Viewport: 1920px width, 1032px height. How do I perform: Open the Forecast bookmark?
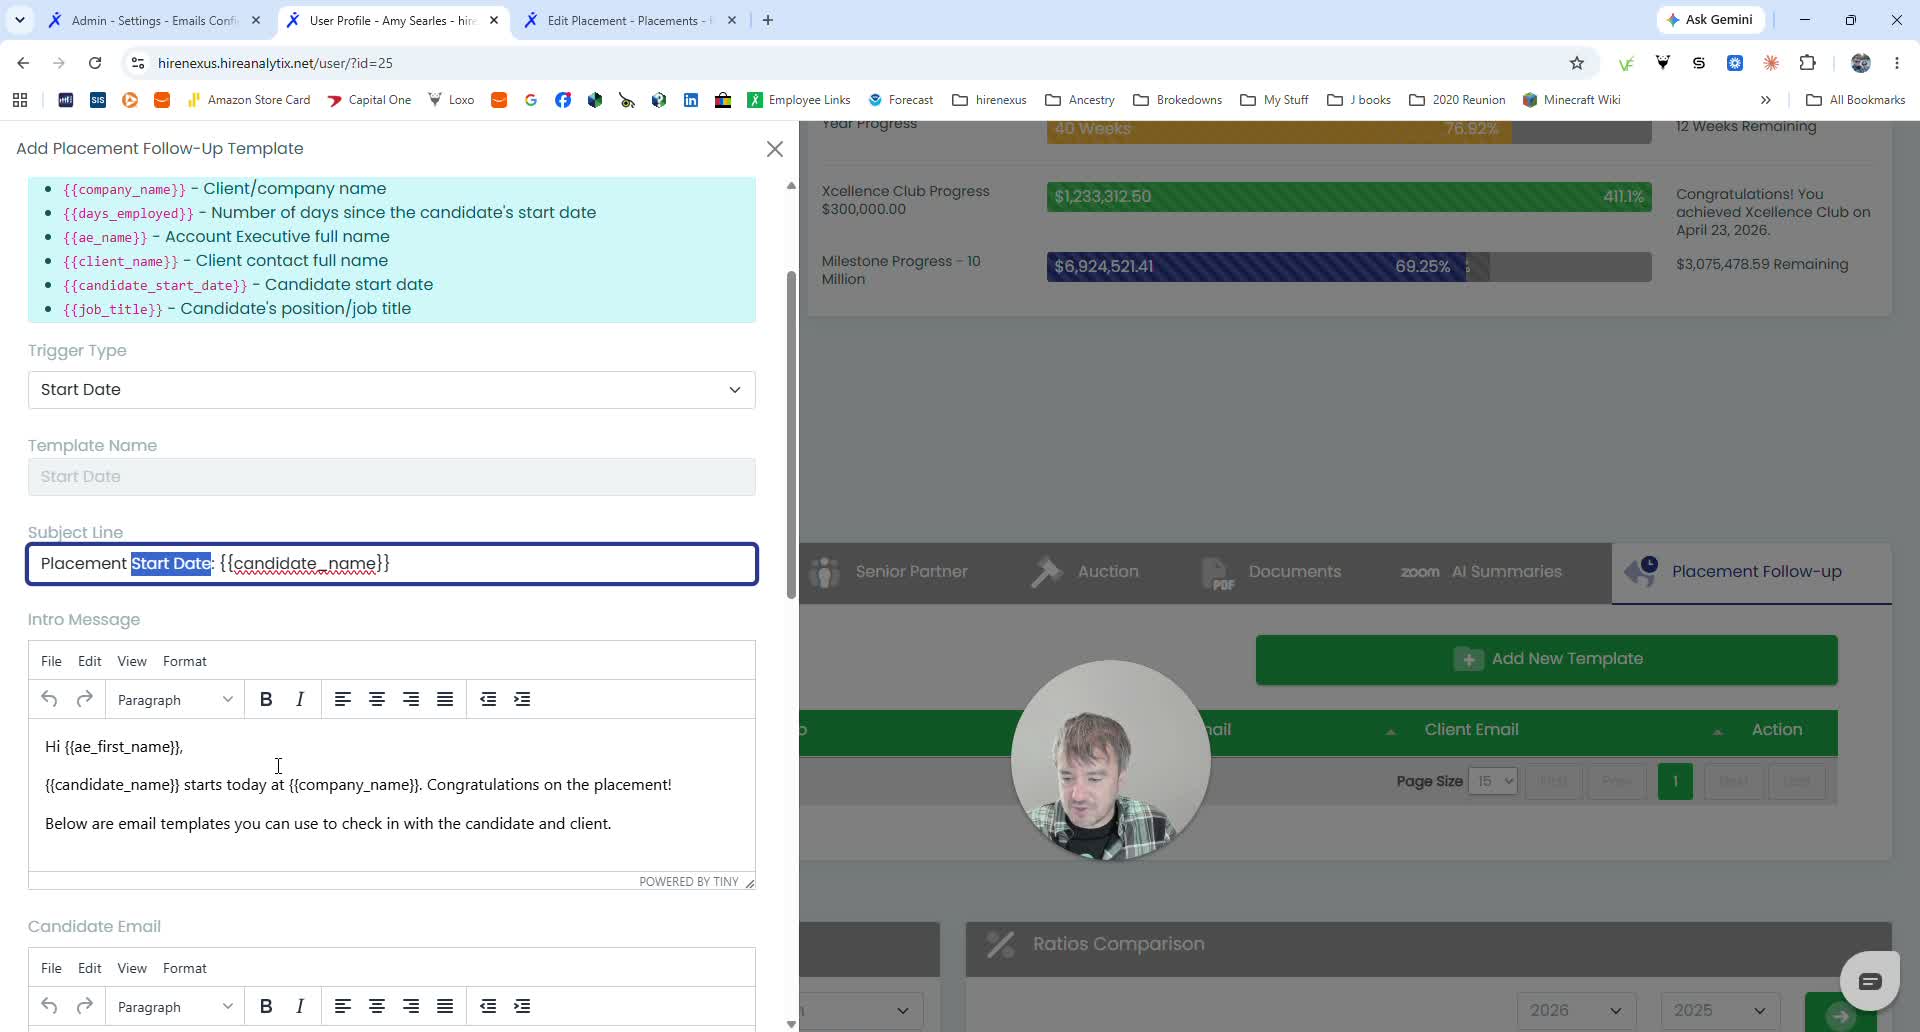pyautogui.click(x=901, y=100)
